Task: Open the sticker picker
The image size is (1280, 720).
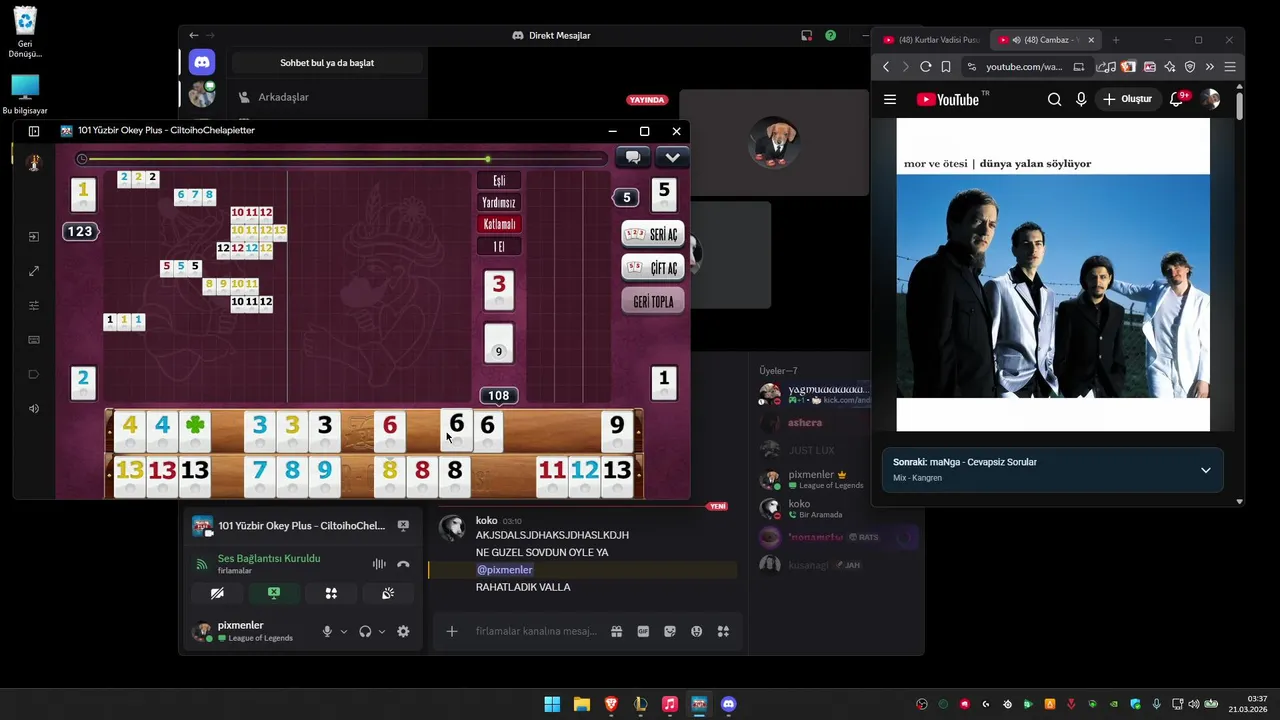Action: [670, 631]
